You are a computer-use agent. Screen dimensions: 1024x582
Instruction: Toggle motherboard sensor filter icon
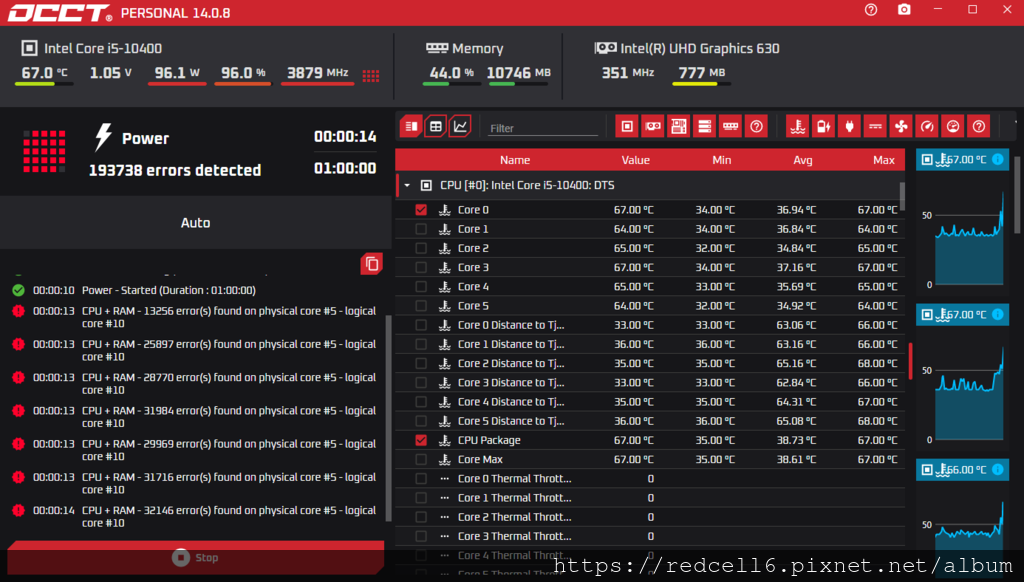(x=679, y=126)
